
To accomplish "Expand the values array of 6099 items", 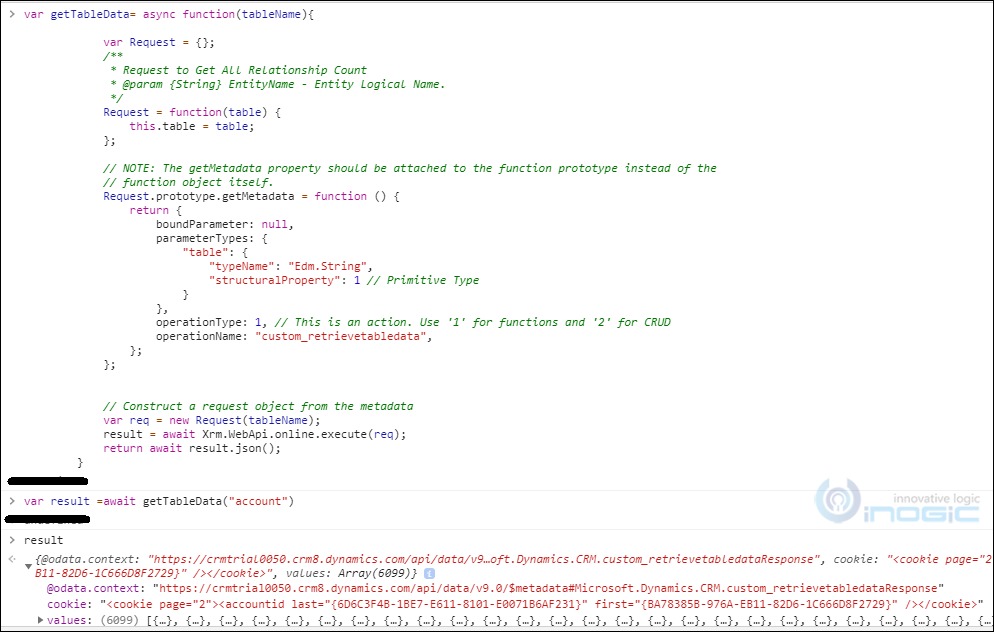I will point(40,621).
